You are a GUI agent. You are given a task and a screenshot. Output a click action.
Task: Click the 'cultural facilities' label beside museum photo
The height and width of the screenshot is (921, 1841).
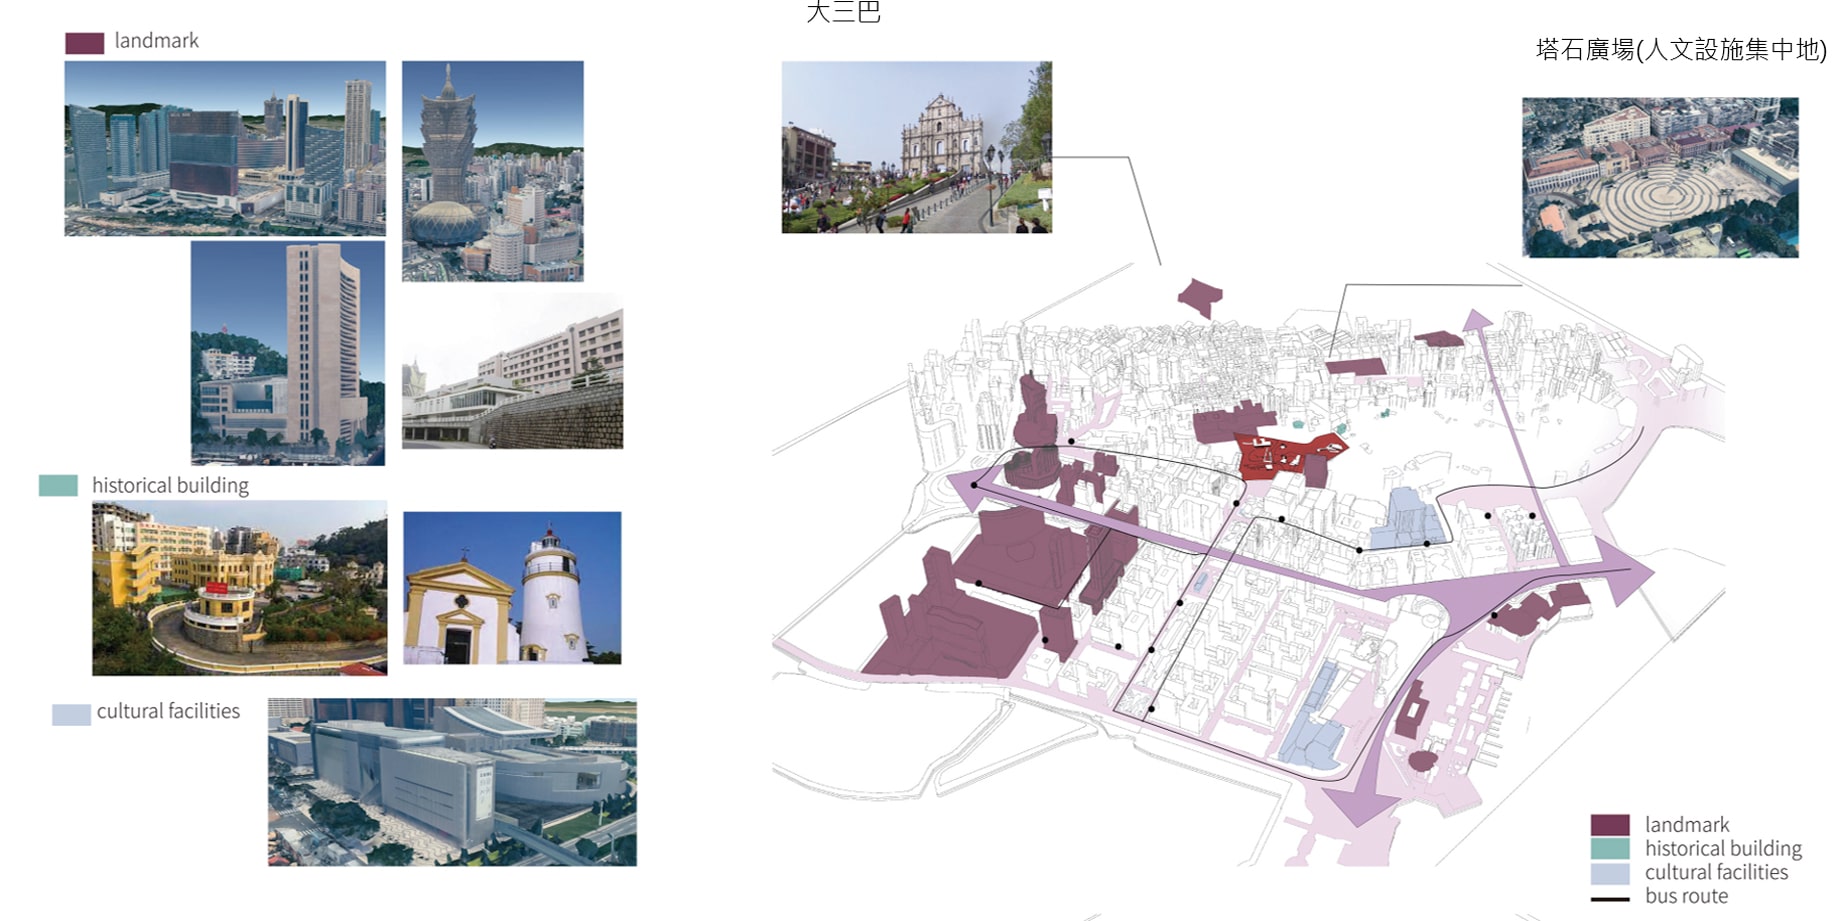coord(168,711)
